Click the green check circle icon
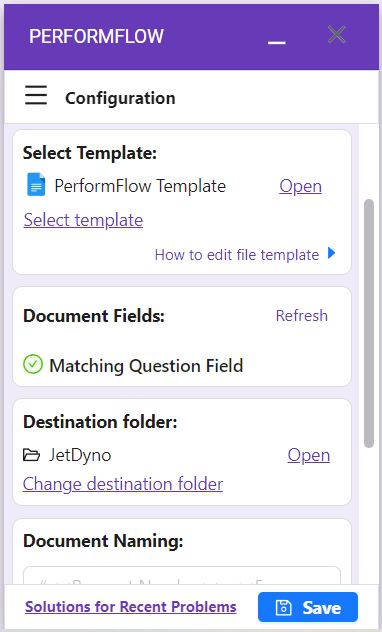The width and height of the screenshot is (382, 632). (33, 364)
